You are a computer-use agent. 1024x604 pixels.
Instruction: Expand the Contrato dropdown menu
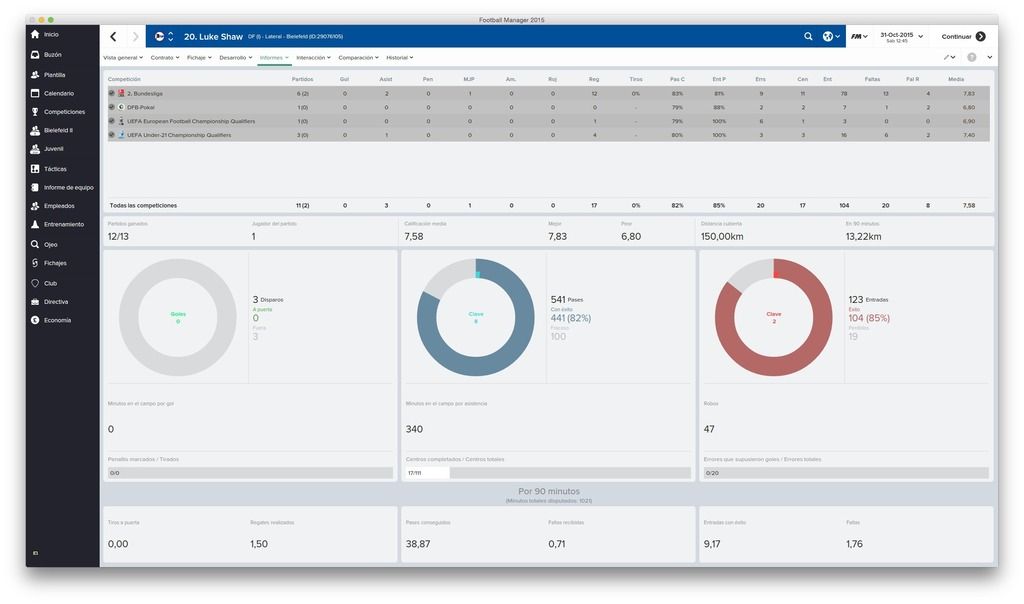point(165,57)
